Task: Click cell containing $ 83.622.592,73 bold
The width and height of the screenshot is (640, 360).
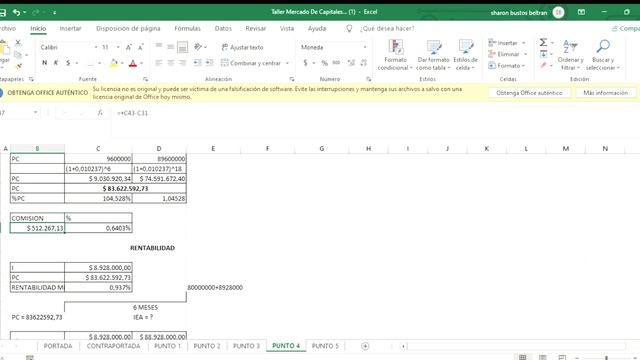Action: (125, 189)
